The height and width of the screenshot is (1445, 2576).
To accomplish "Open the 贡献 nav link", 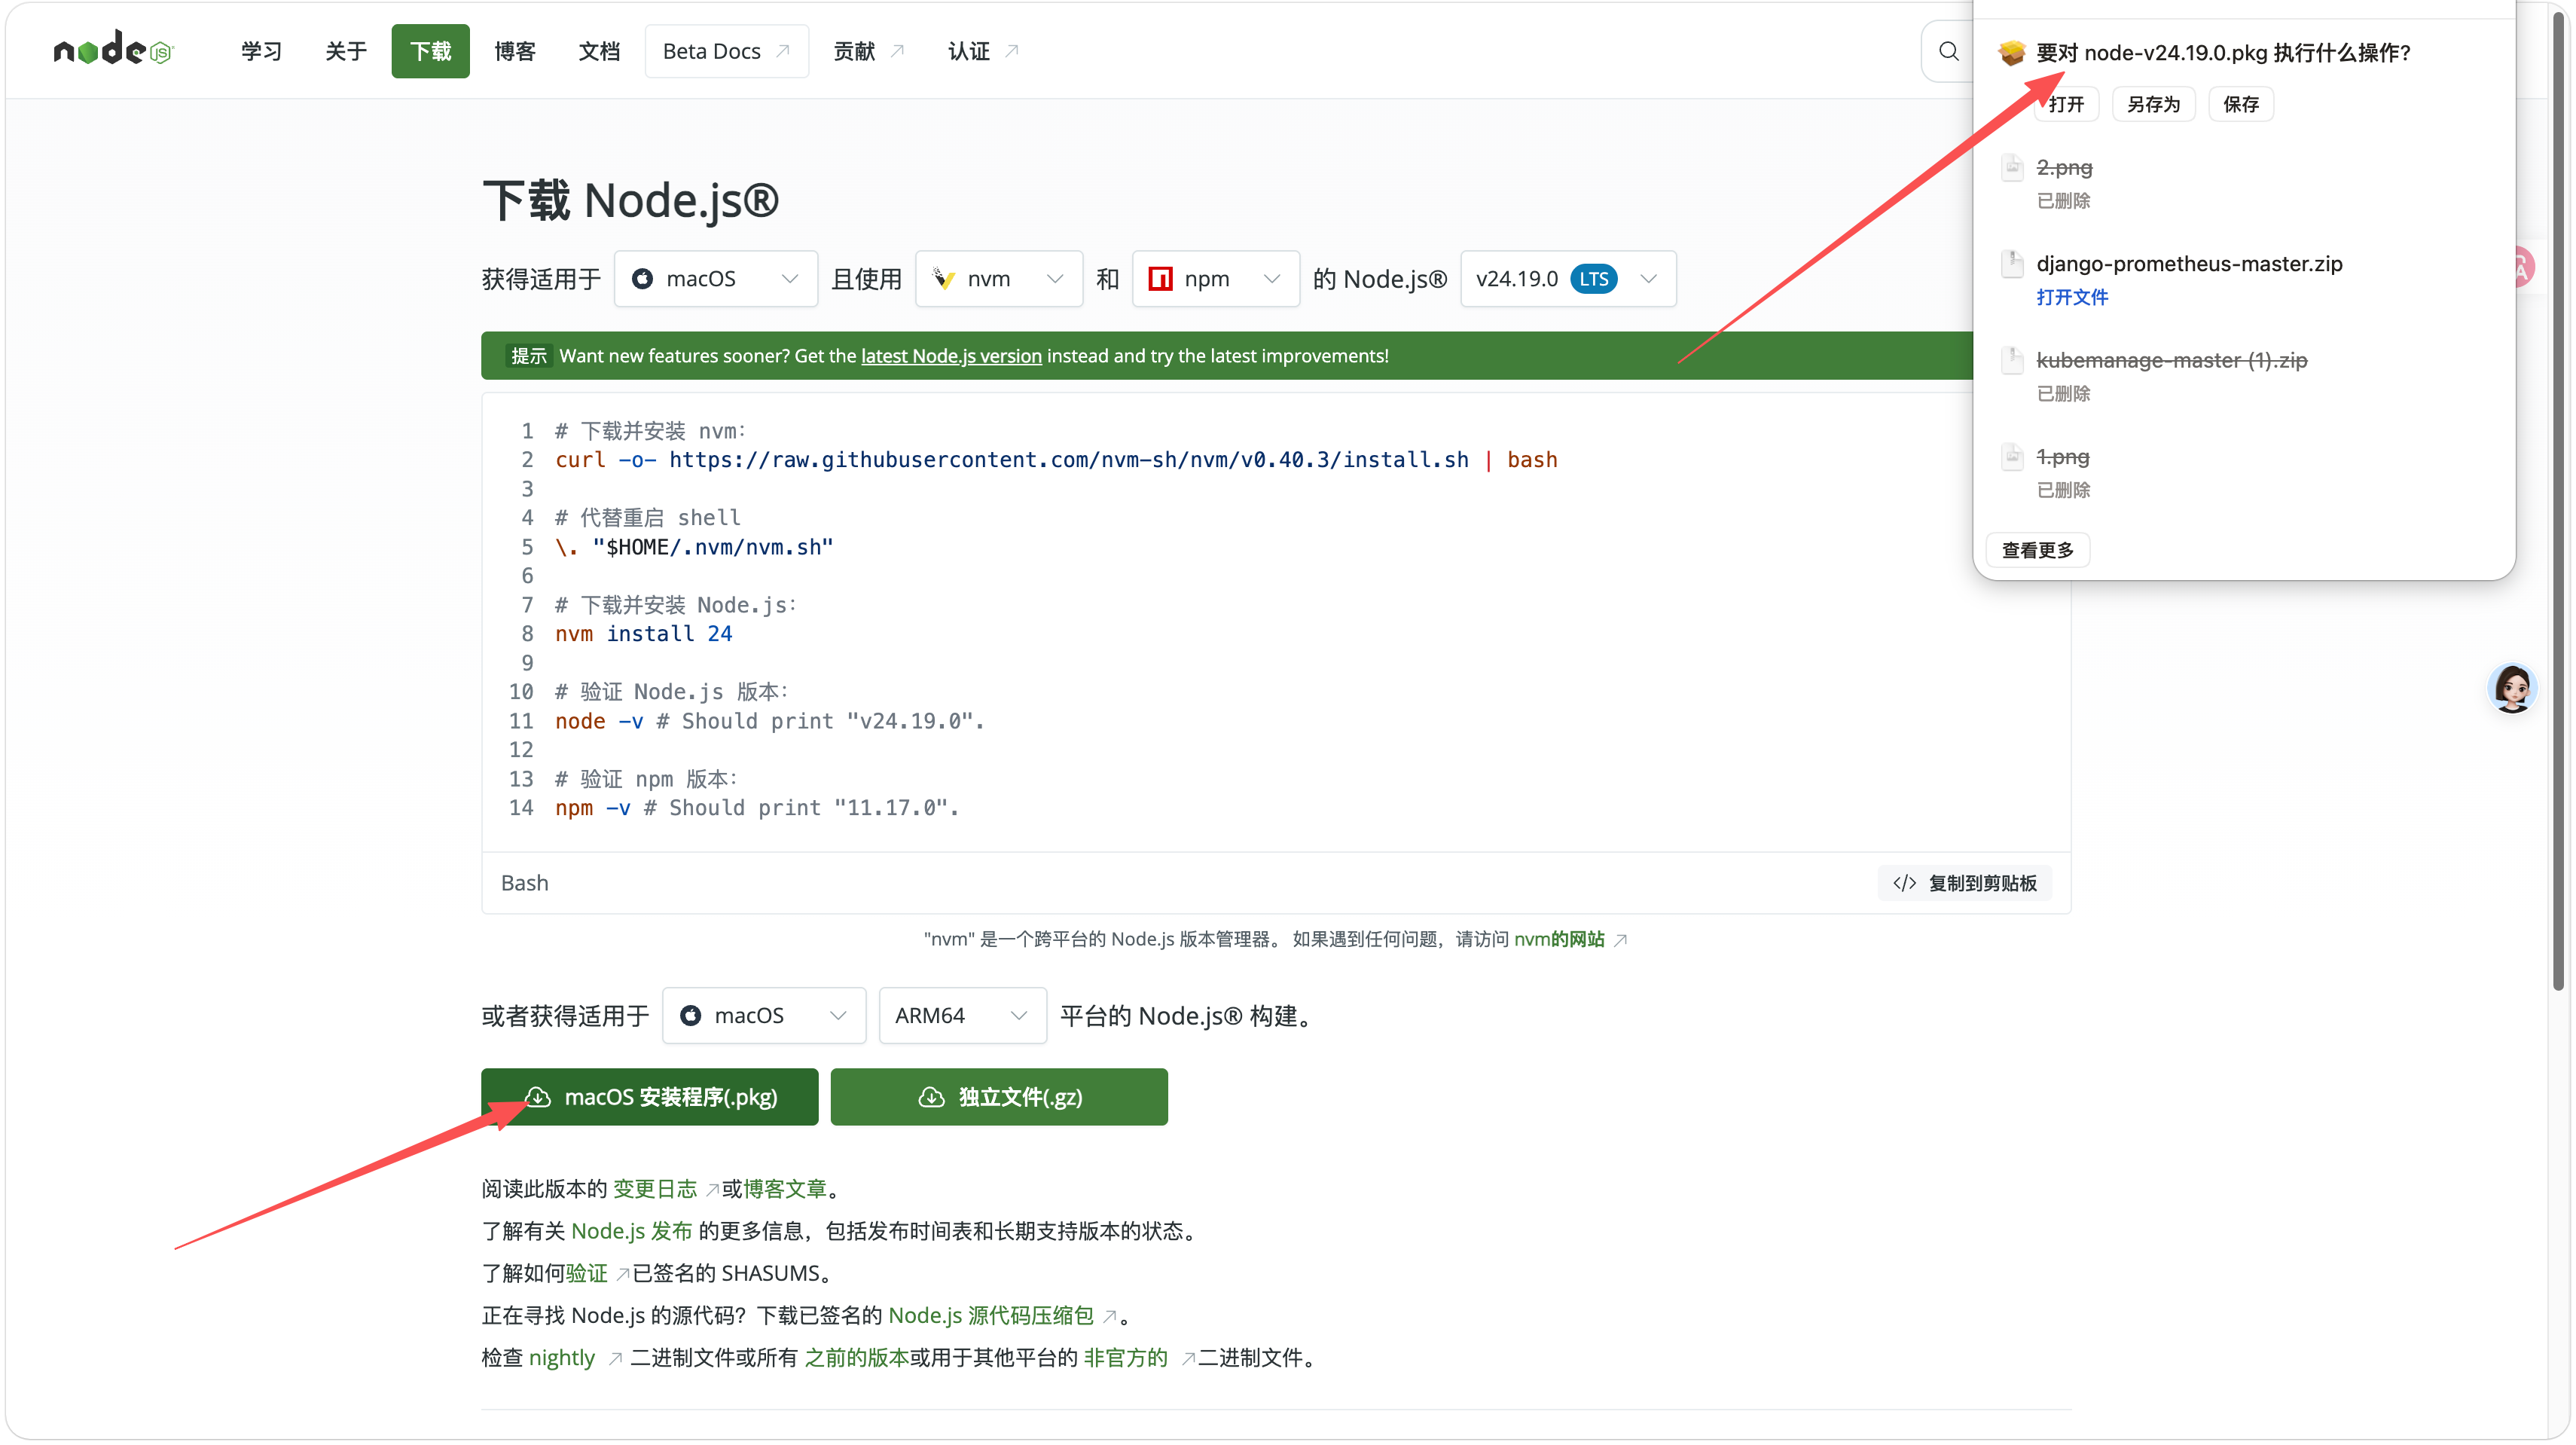I will (868, 51).
